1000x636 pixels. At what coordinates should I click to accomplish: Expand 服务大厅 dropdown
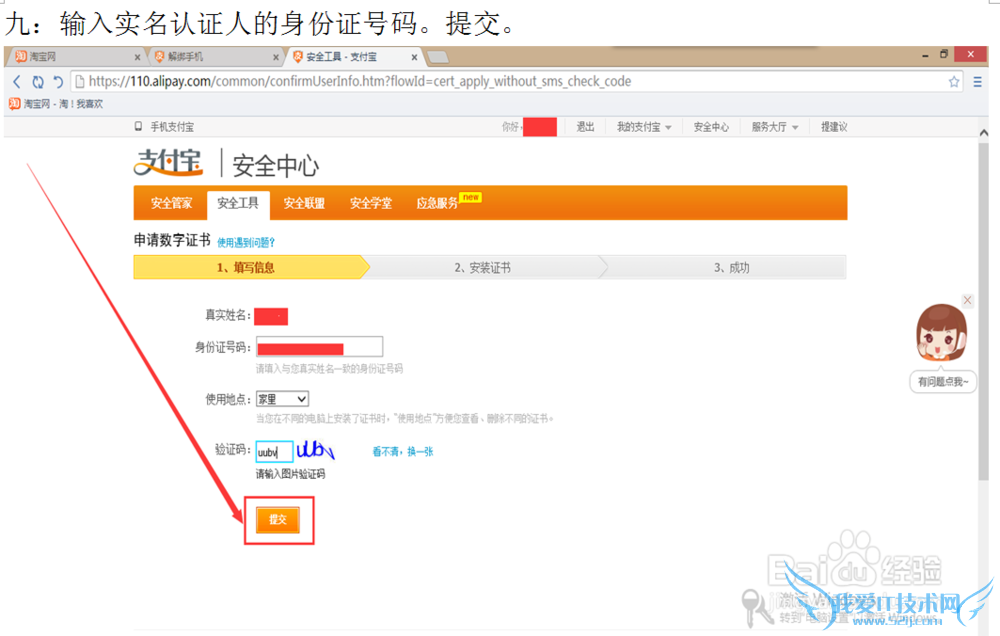tap(774, 127)
